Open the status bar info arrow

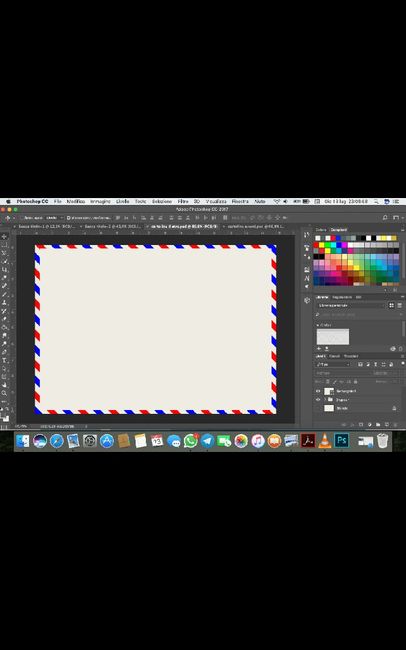pos(86,426)
